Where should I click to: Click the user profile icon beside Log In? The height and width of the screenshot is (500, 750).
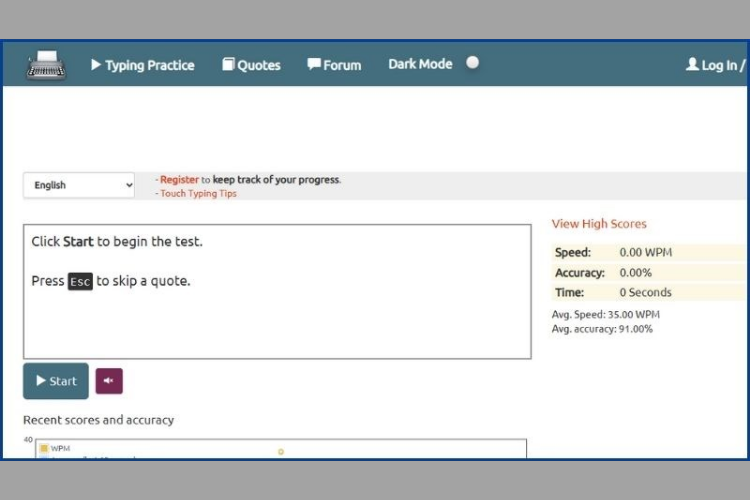pos(692,64)
